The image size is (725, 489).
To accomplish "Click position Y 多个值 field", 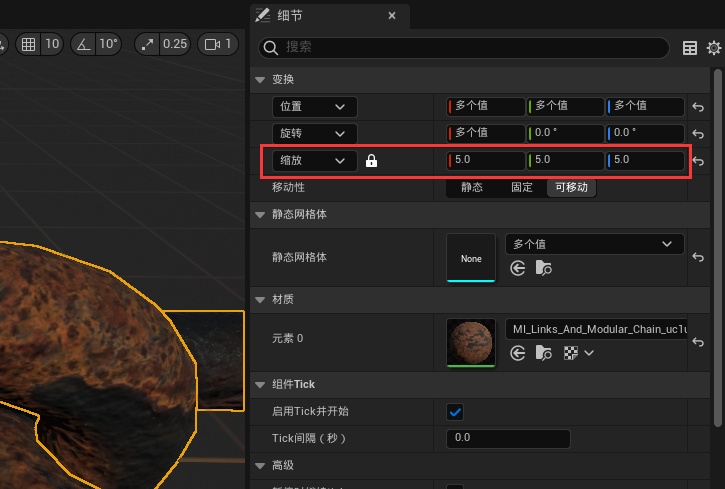I will click(565, 106).
